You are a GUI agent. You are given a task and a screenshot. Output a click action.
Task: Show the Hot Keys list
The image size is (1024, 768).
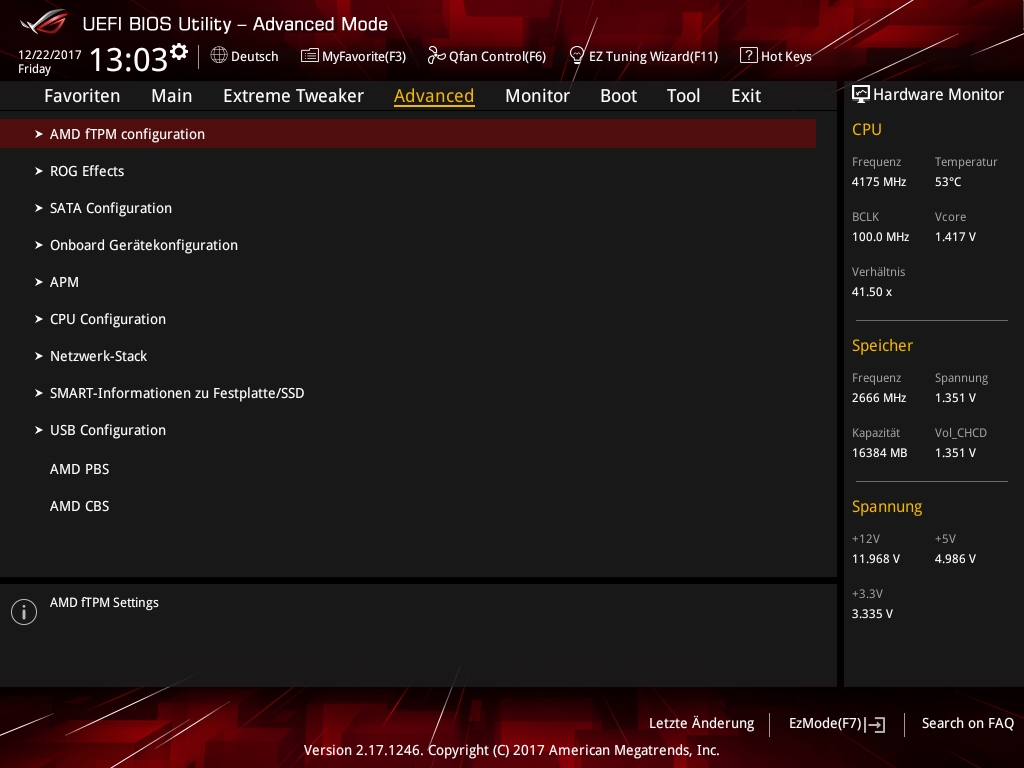776,56
